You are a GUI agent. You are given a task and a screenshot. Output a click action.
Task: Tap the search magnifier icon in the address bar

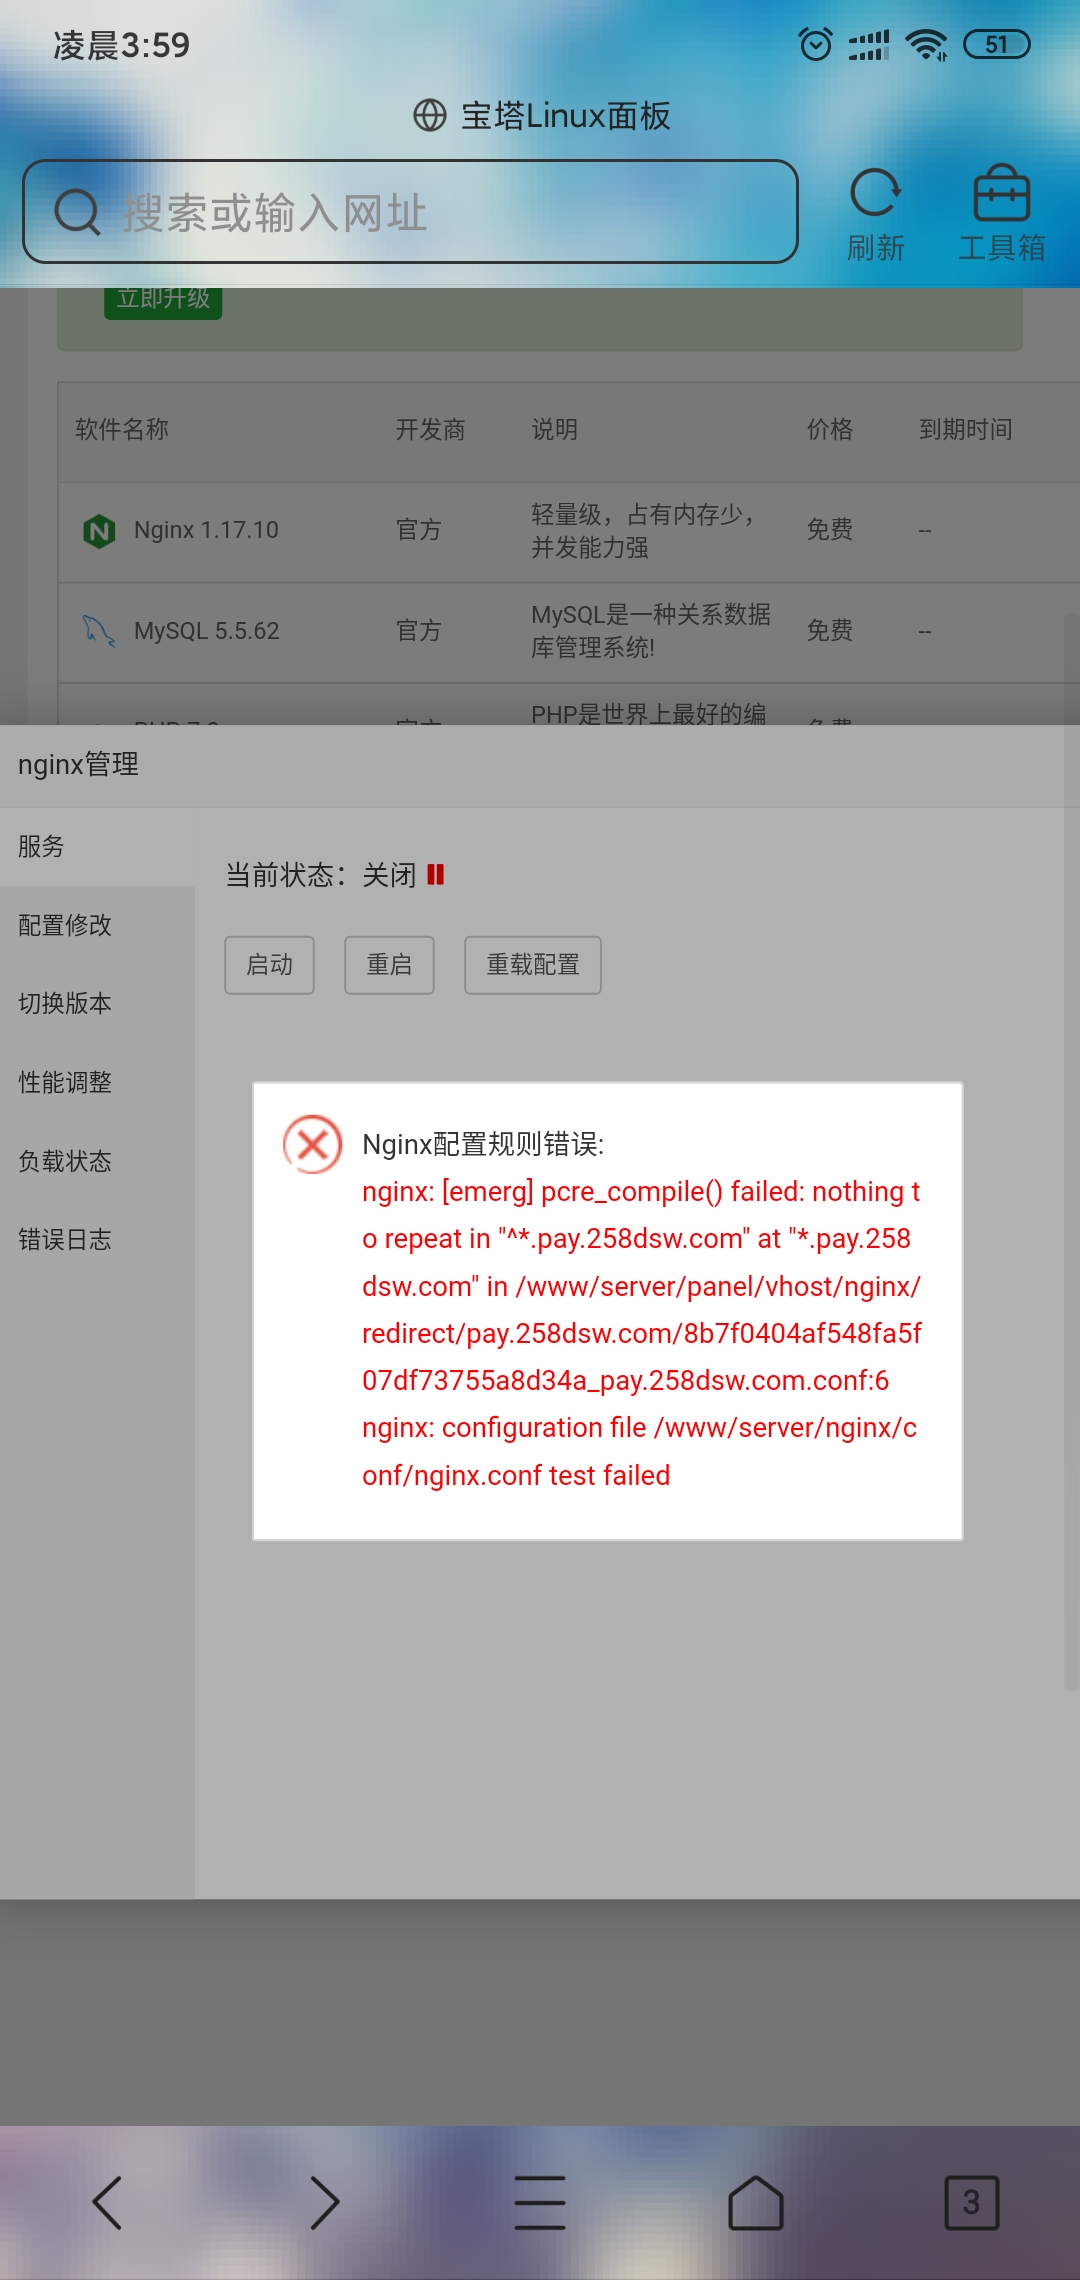[77, 212]
